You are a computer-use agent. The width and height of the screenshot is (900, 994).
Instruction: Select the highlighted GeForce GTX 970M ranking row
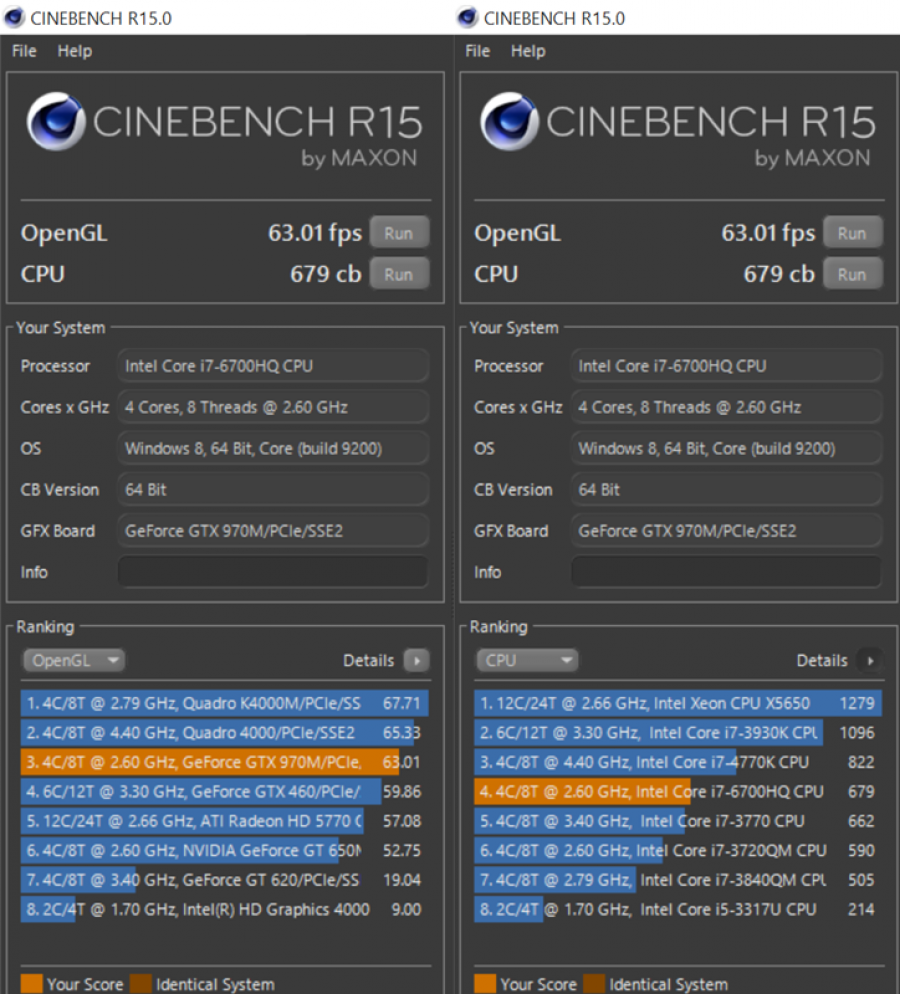224,762
